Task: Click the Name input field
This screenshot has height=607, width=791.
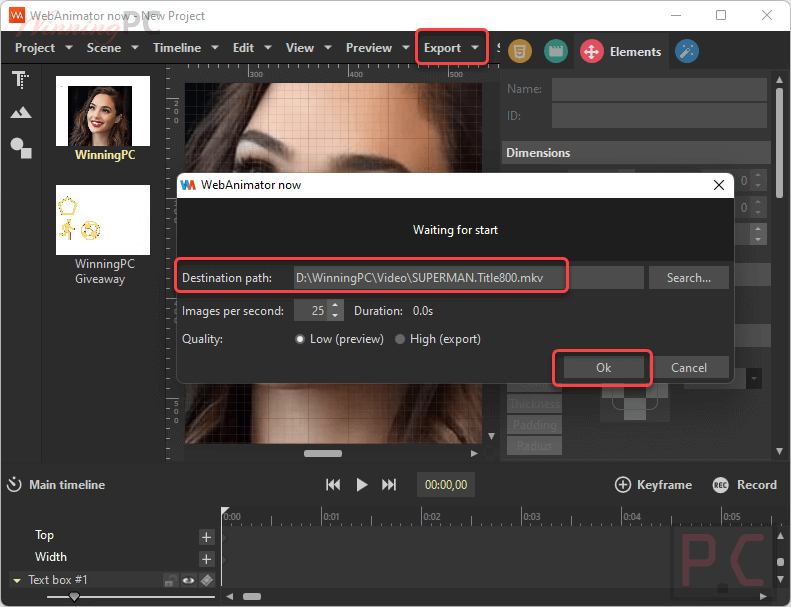Action: click(659, 89)
